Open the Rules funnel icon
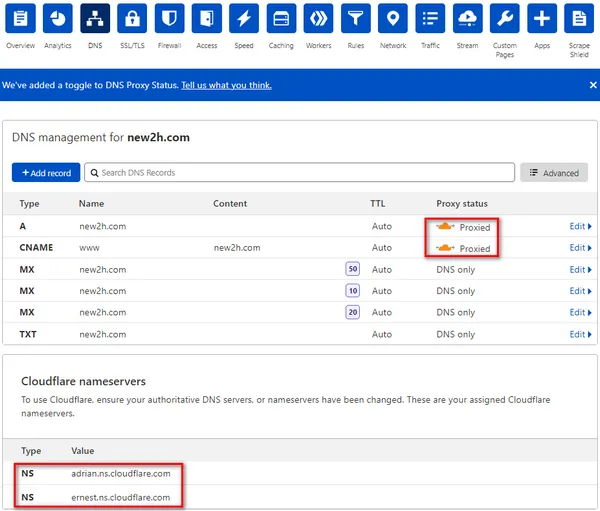 (355, 18)
